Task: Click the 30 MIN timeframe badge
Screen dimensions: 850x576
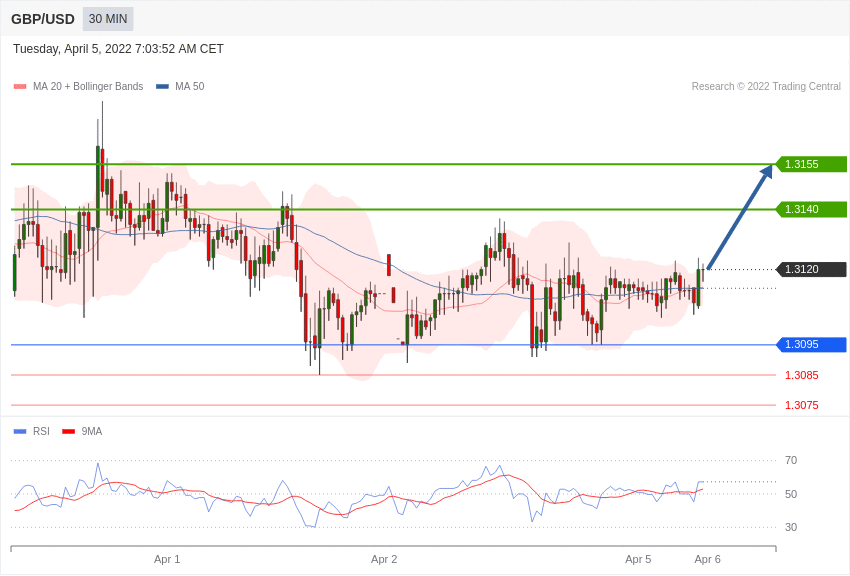Action: (108, 19)
